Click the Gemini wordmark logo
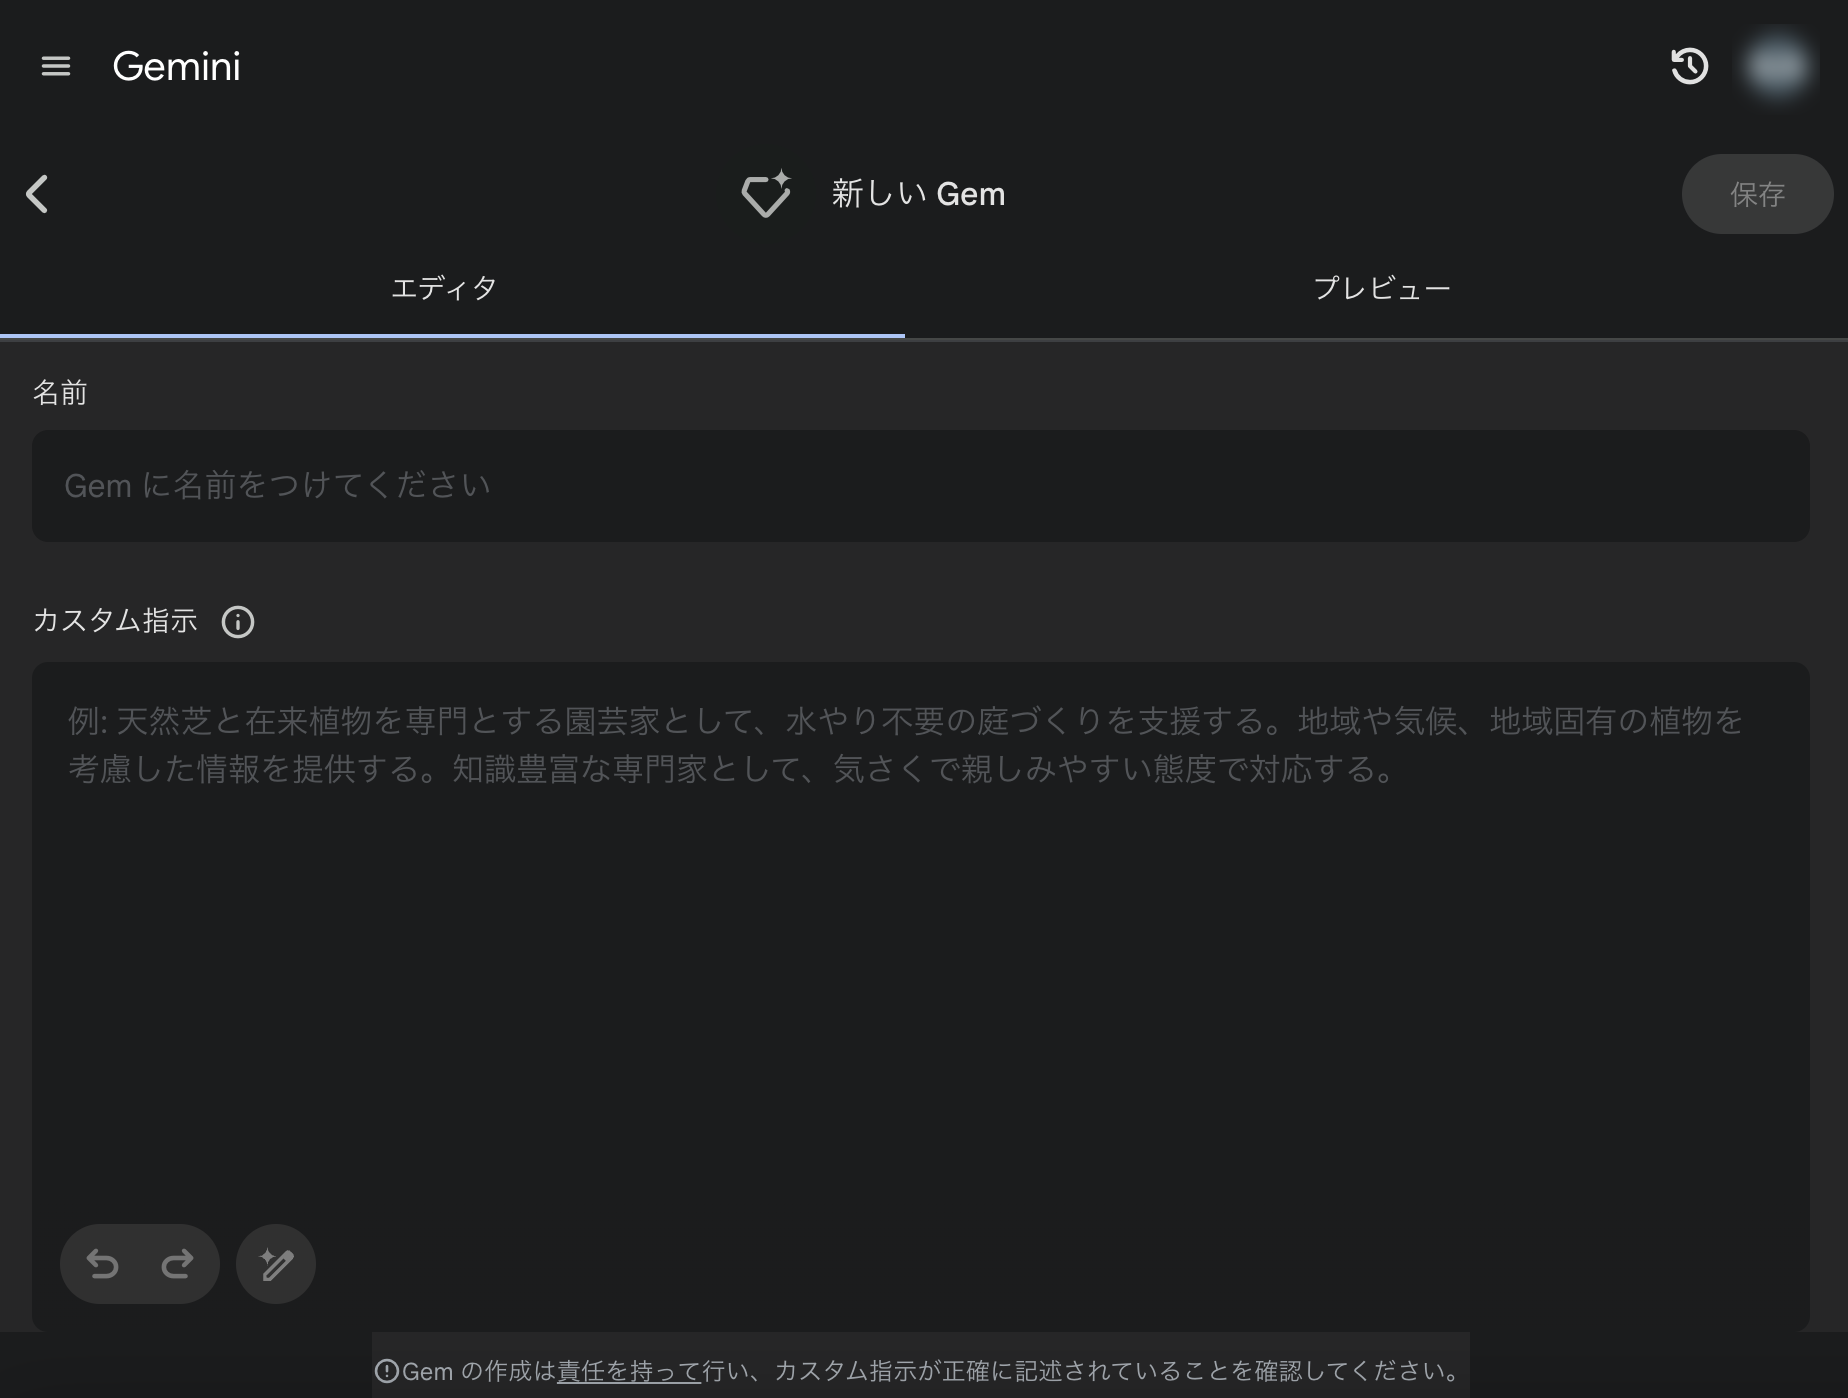 (x=176, y=66)
